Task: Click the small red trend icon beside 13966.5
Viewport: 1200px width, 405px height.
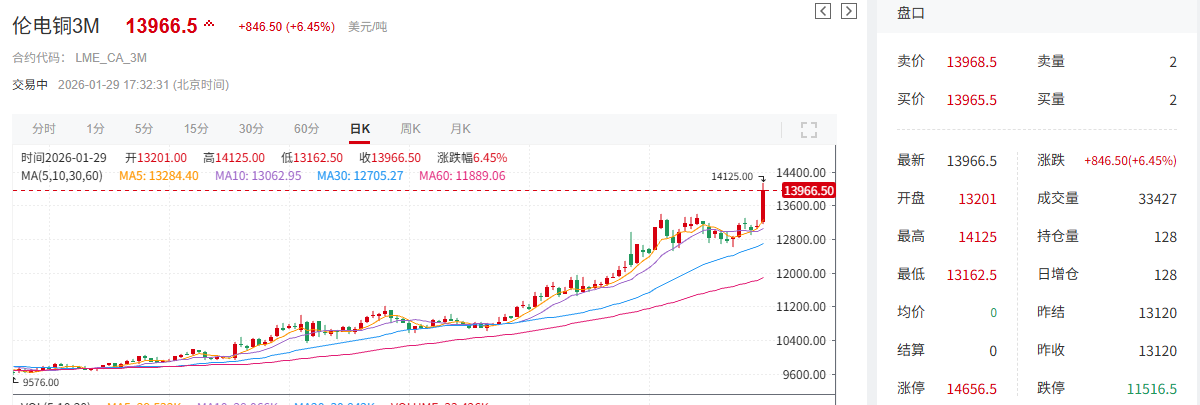Action: tap(209, 24)
